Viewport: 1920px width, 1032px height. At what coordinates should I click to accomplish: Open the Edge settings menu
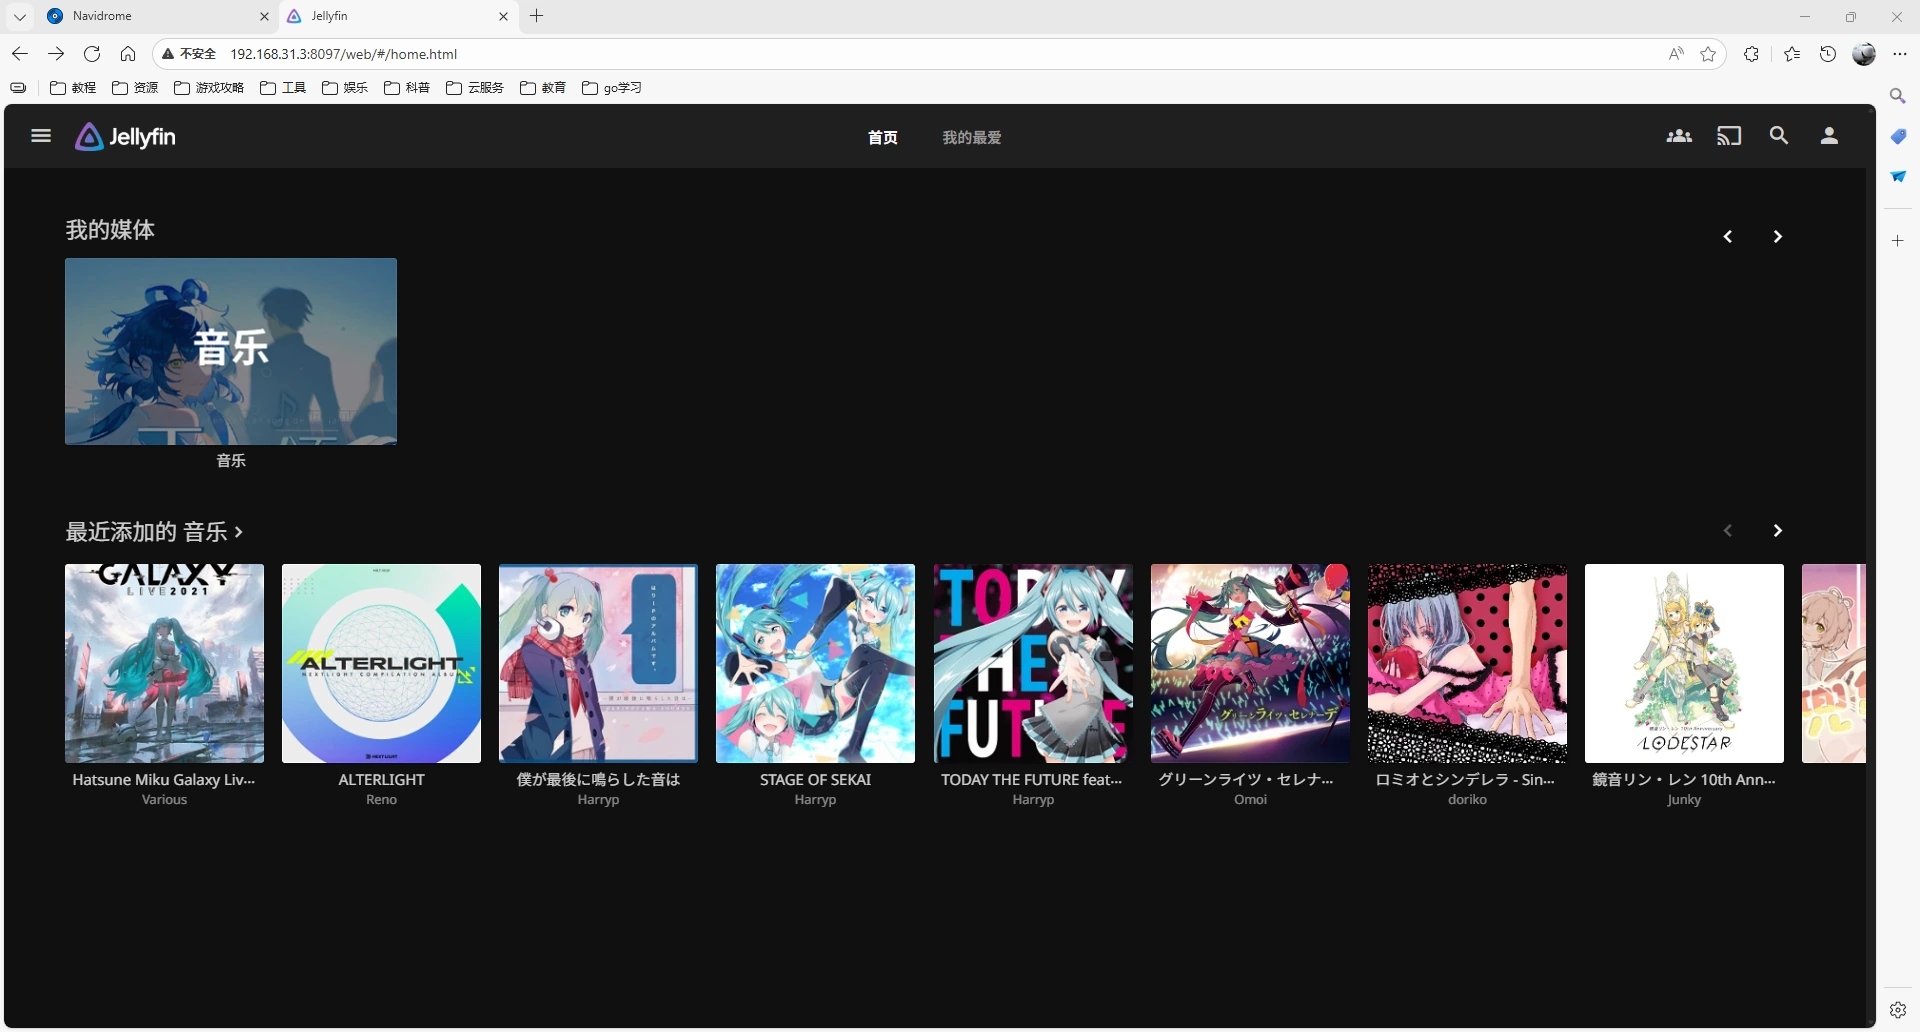(1901, 53)
